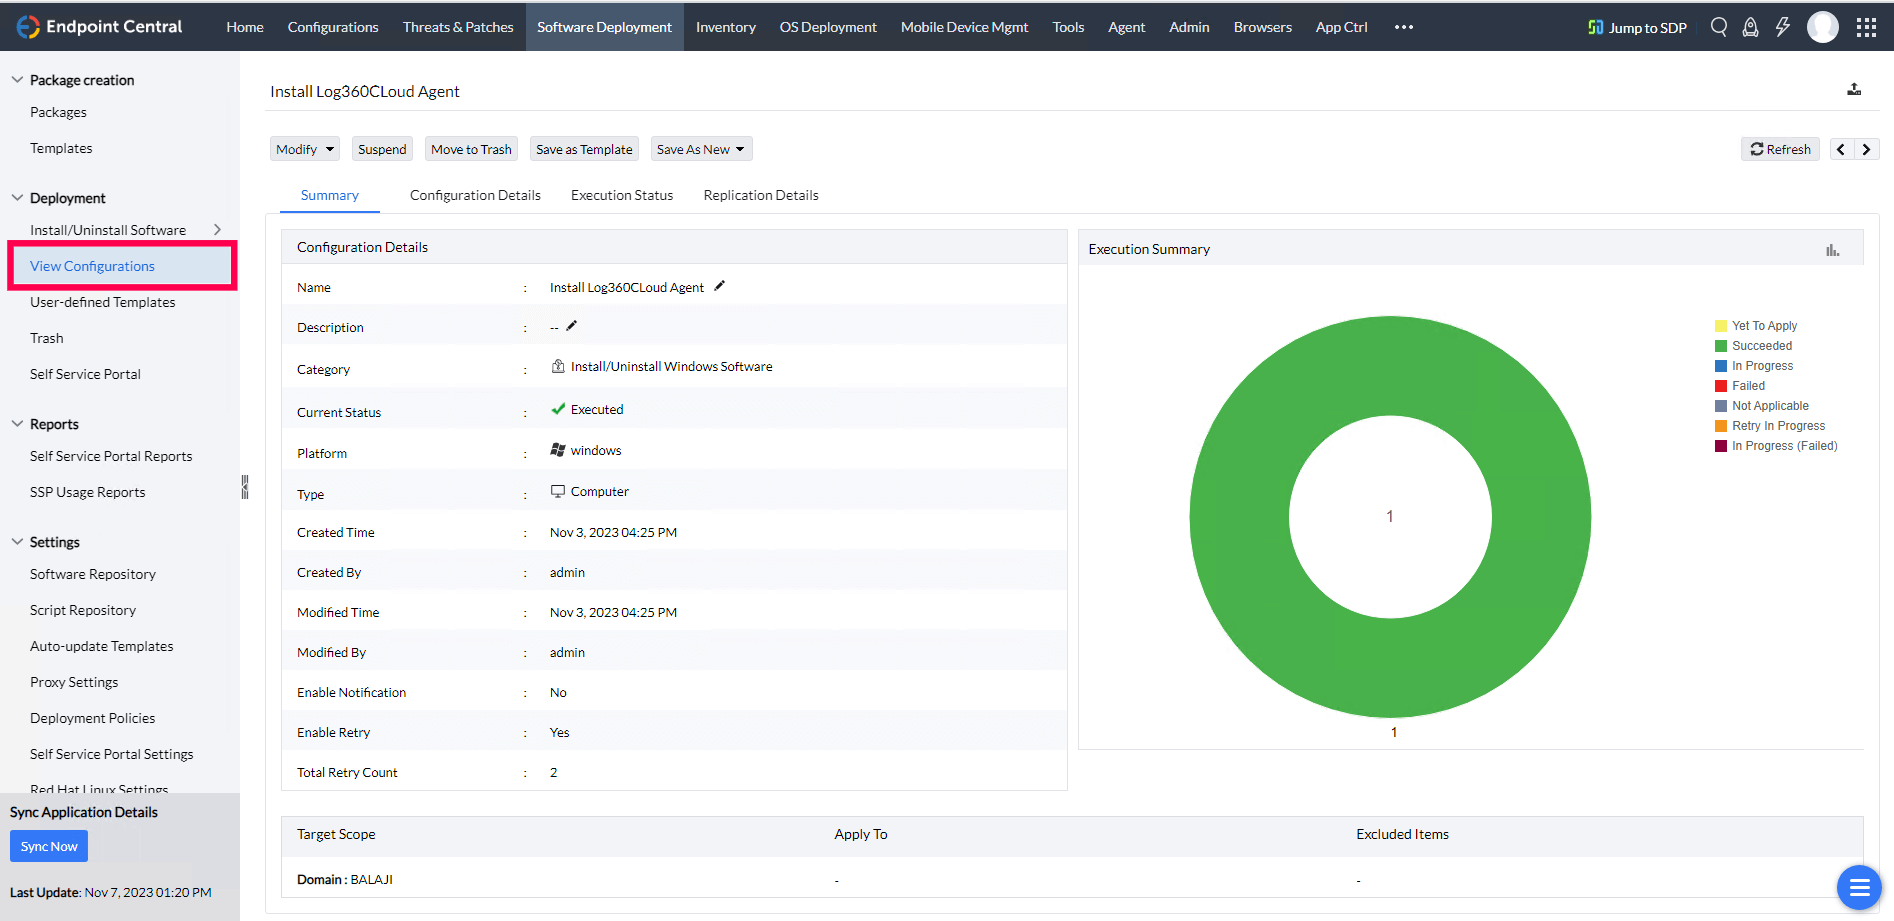Viewport: 1894px width, 921px height.
Task: Refresh the configuration summary
Action: coord(1780,149)
